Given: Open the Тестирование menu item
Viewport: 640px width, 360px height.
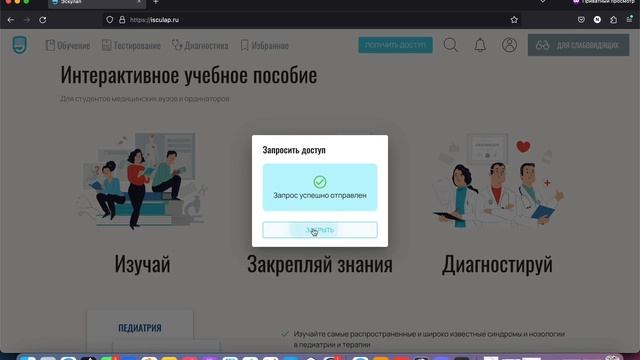Looking at the screenshot, I should click(131, 45).
